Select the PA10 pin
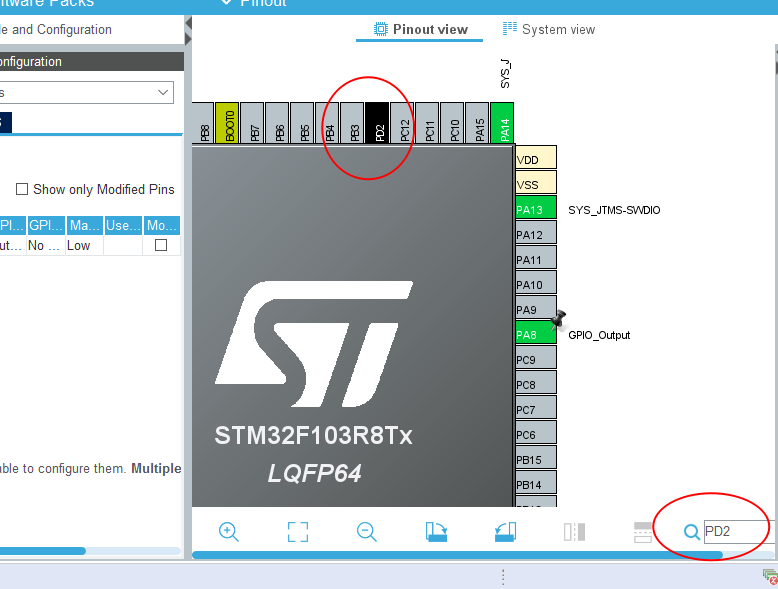 pos(536,282)
